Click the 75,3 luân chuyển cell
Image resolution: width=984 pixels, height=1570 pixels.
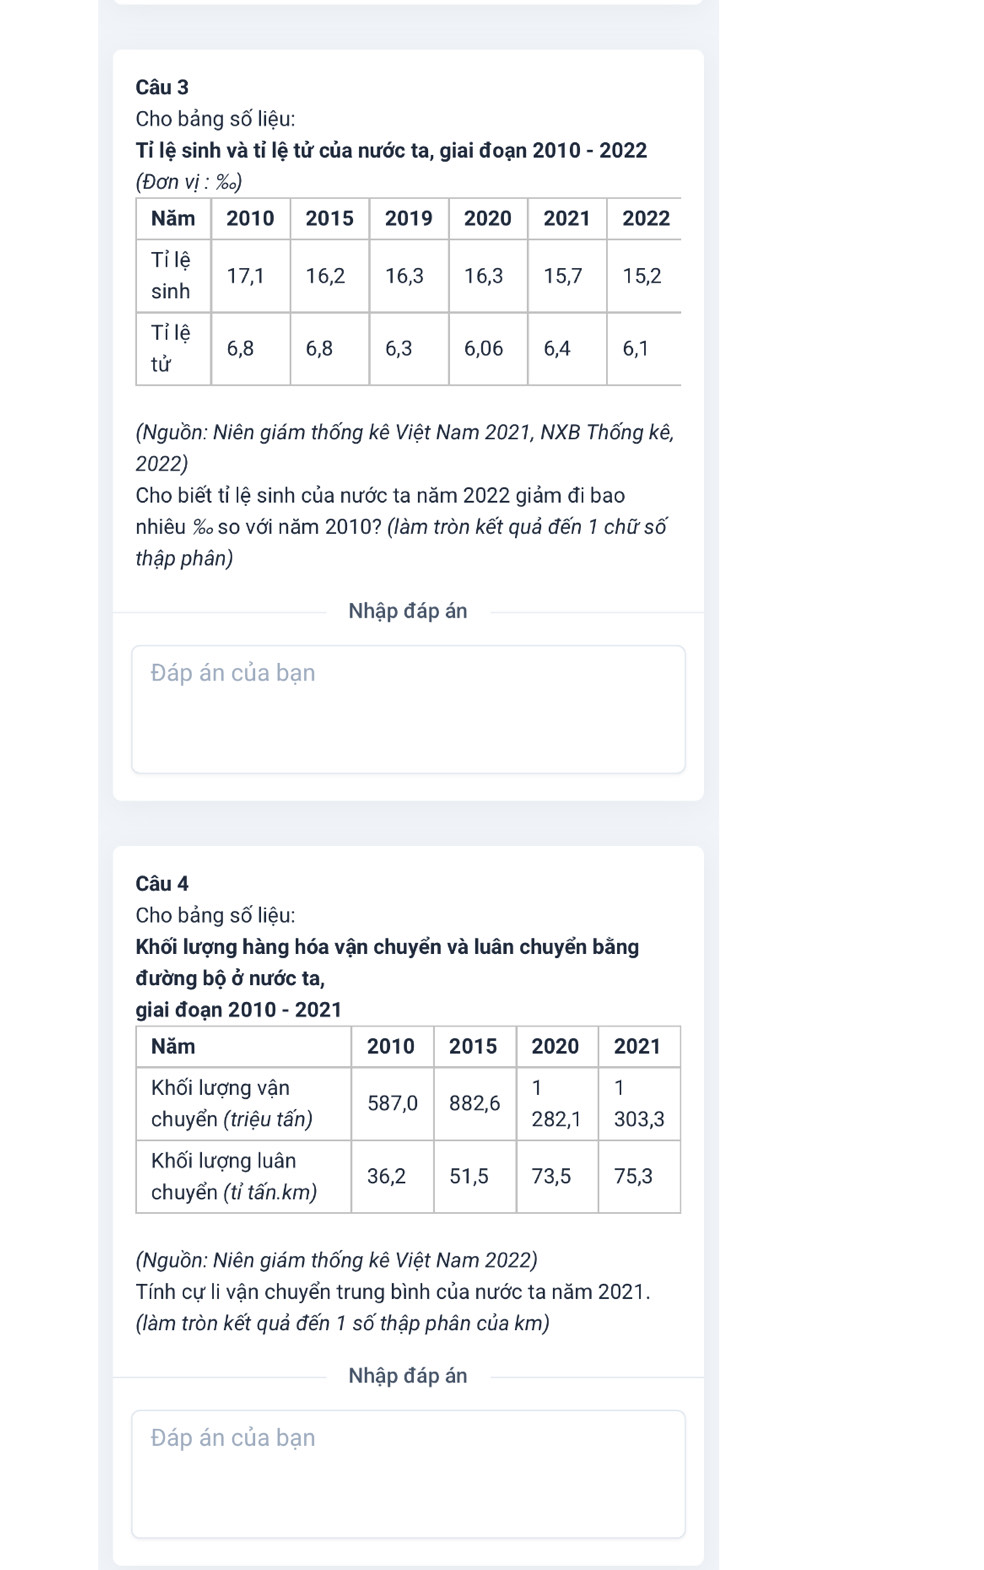(633, 1177)
